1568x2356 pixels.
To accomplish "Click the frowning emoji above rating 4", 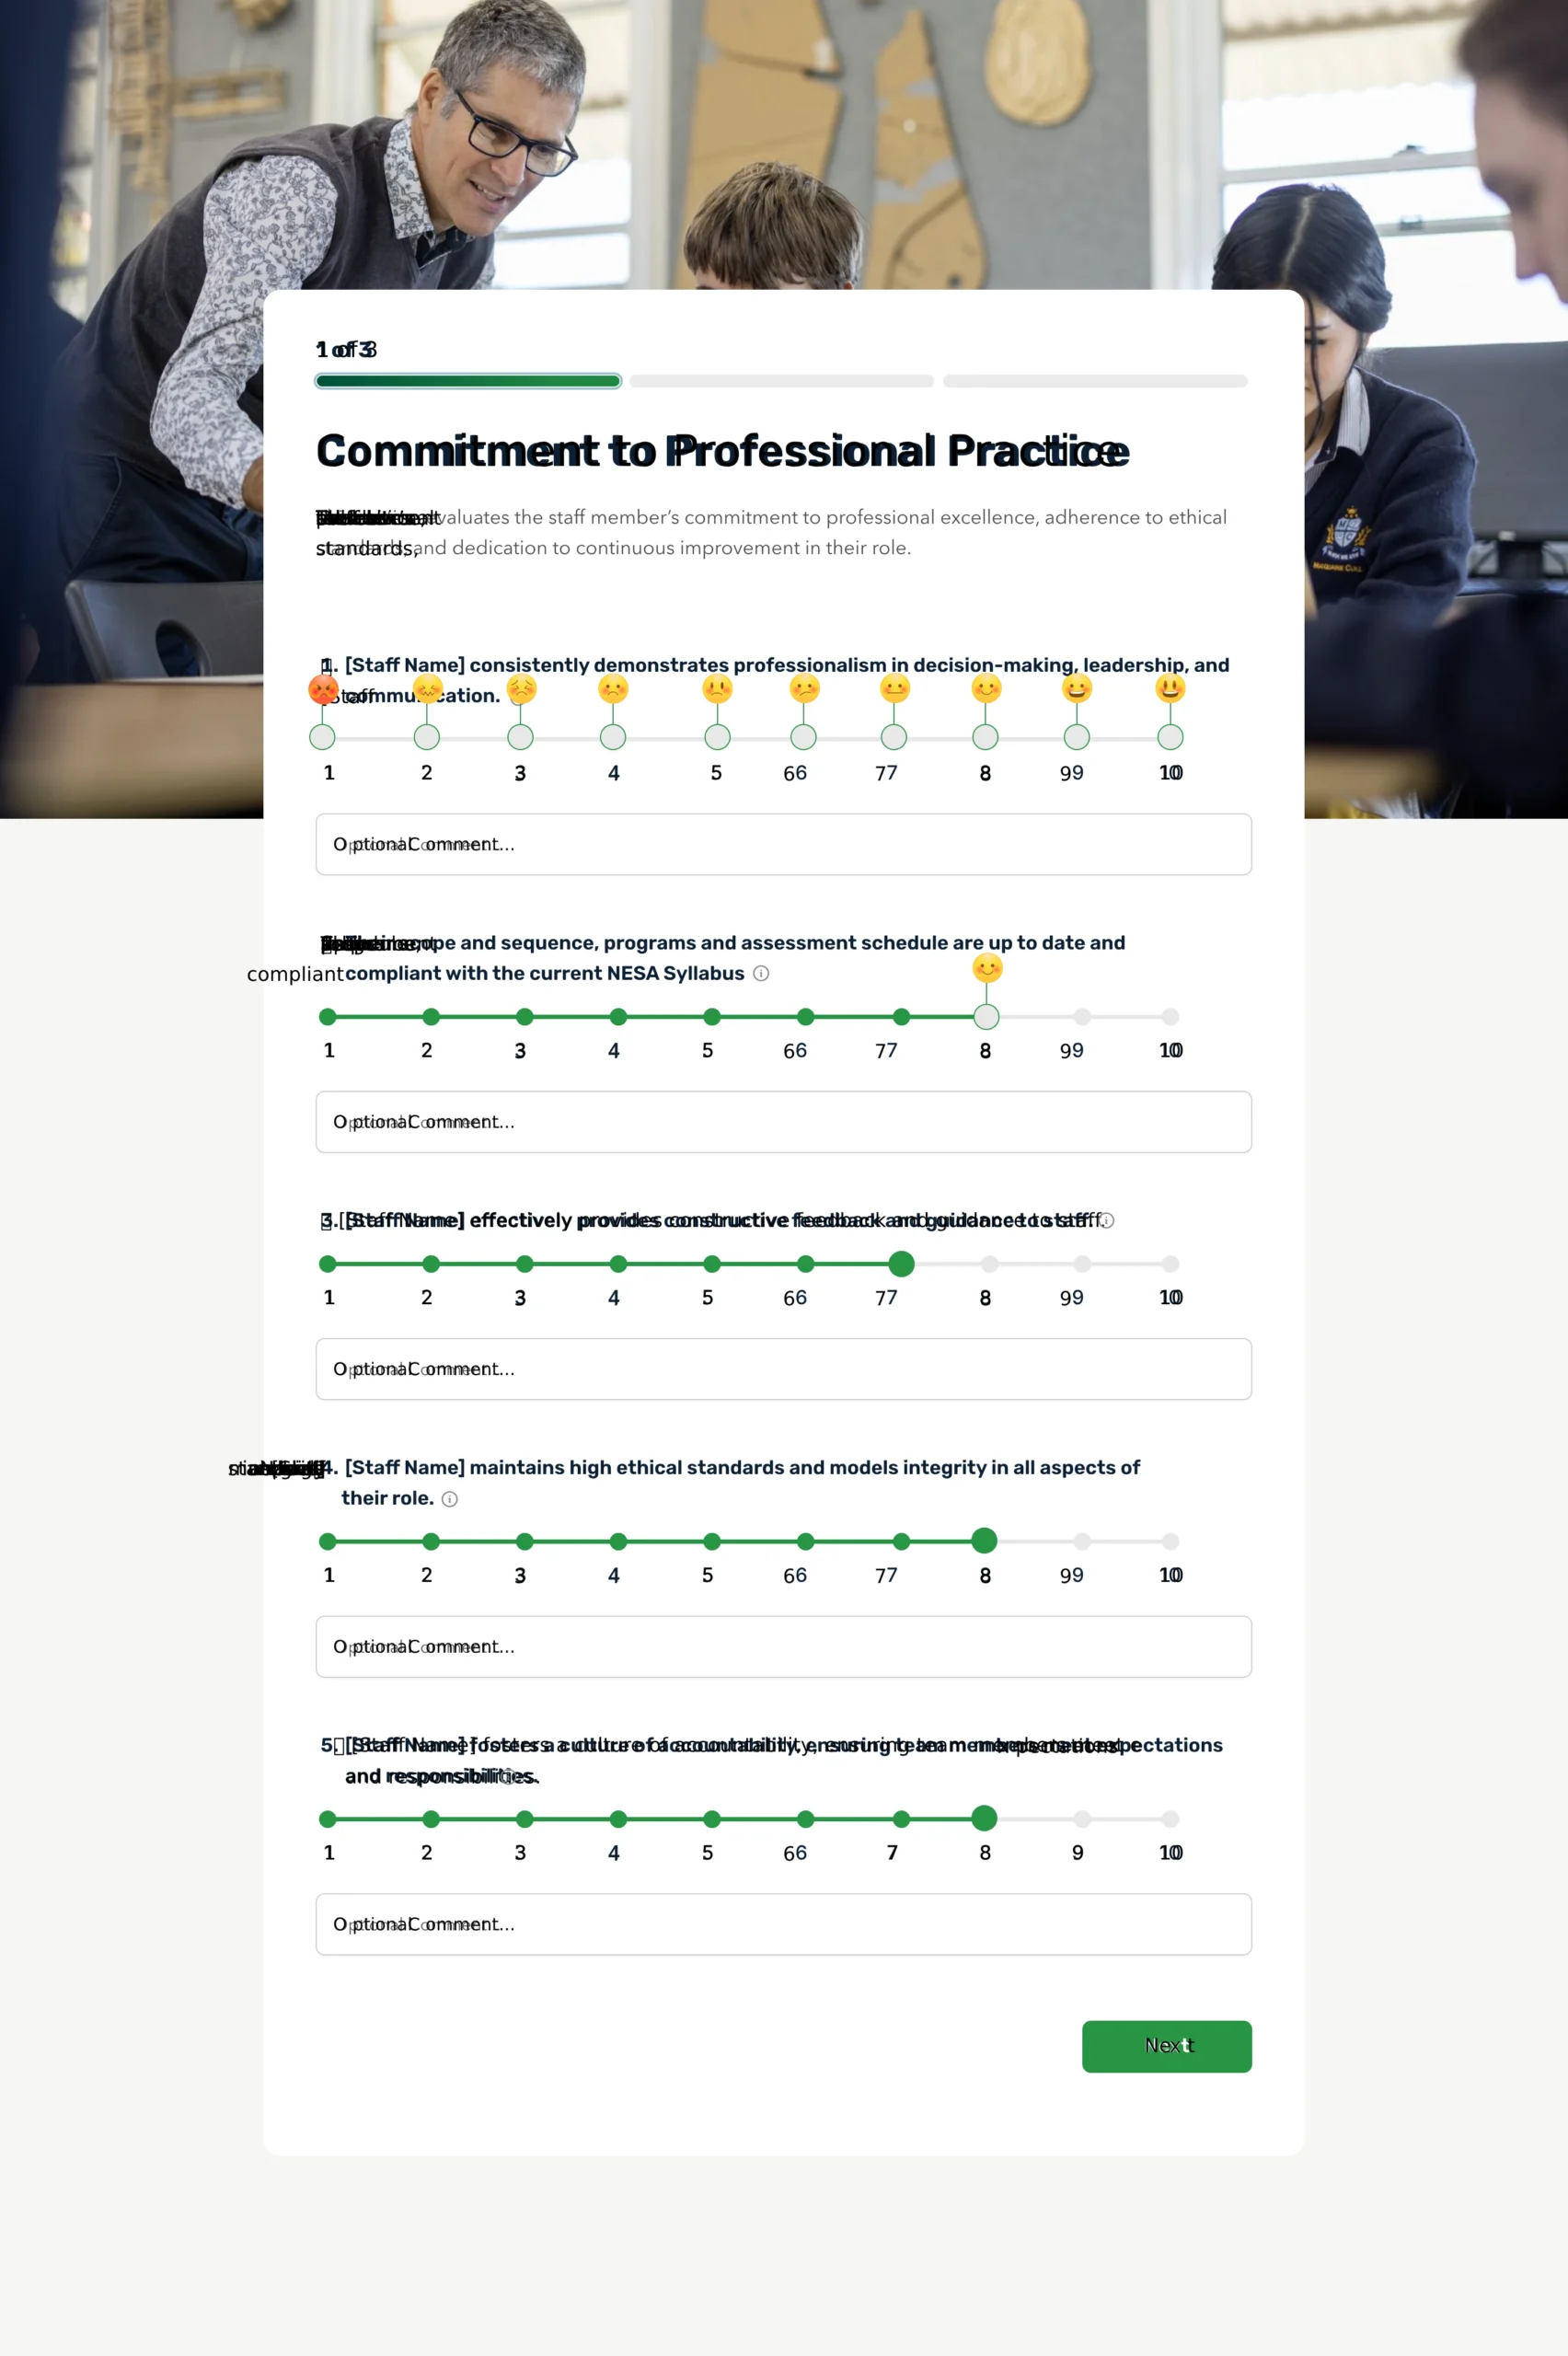I will 613,689.
